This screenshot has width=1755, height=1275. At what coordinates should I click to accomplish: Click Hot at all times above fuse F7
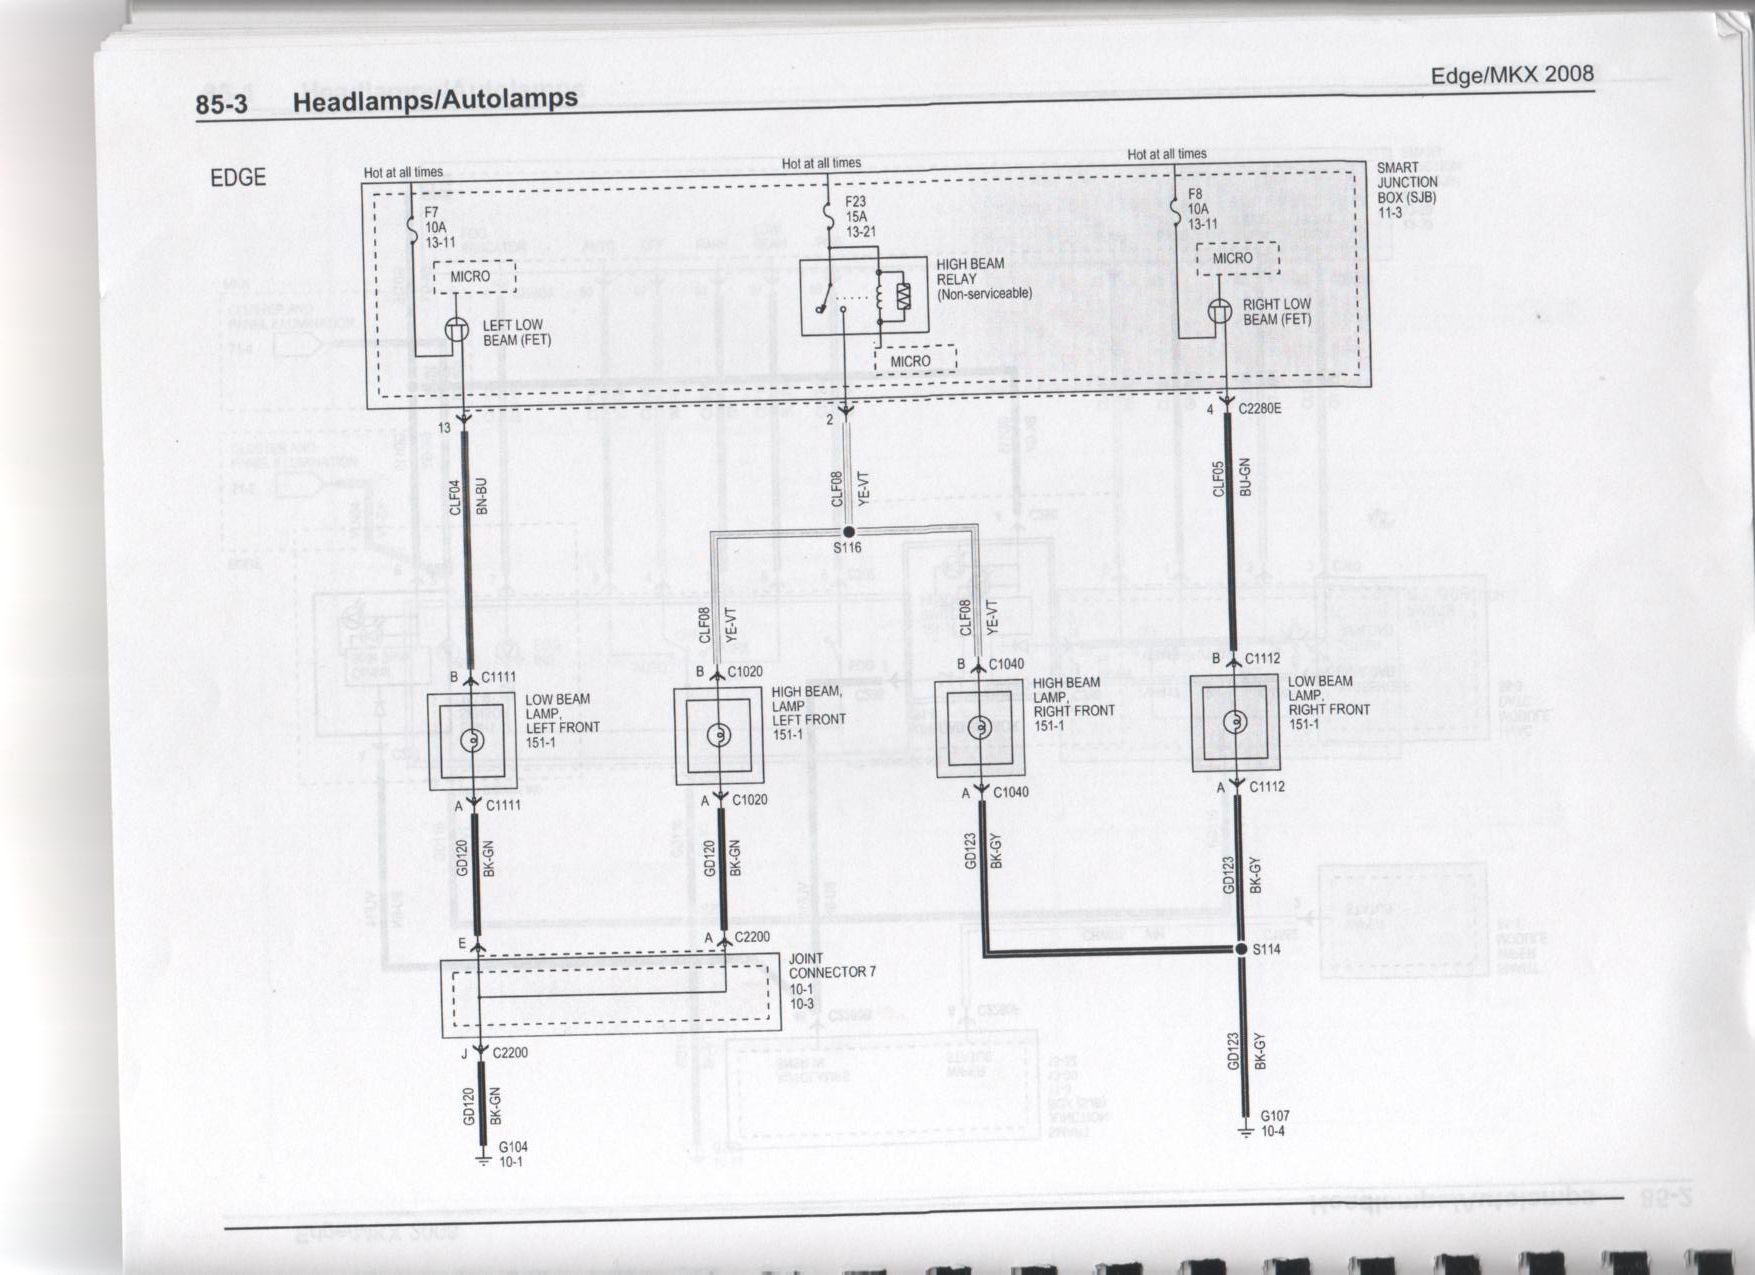pyautogui.click(x=403, y=173)
